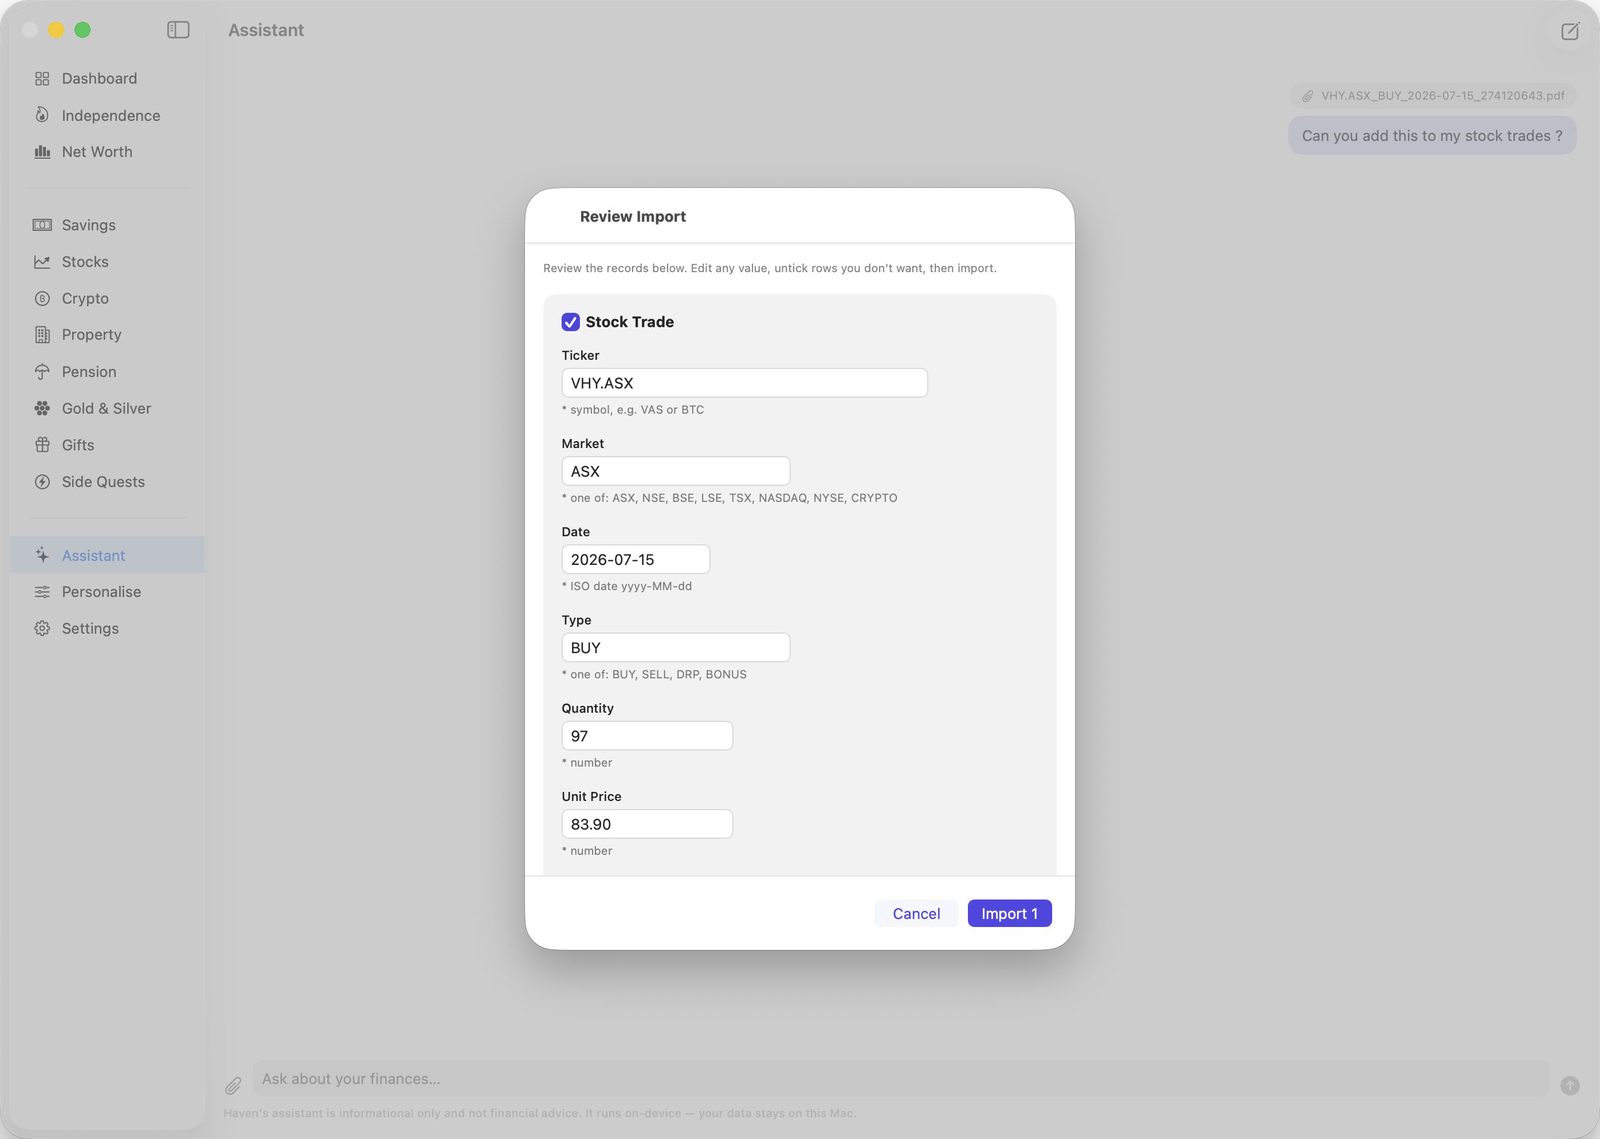Click the Property building icon

pos(42,335)
